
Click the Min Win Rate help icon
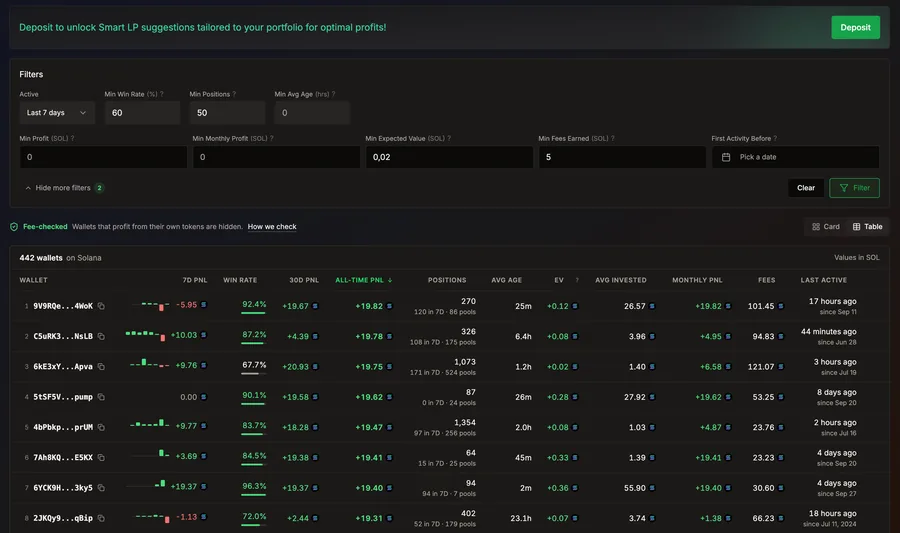coord(162,94)
